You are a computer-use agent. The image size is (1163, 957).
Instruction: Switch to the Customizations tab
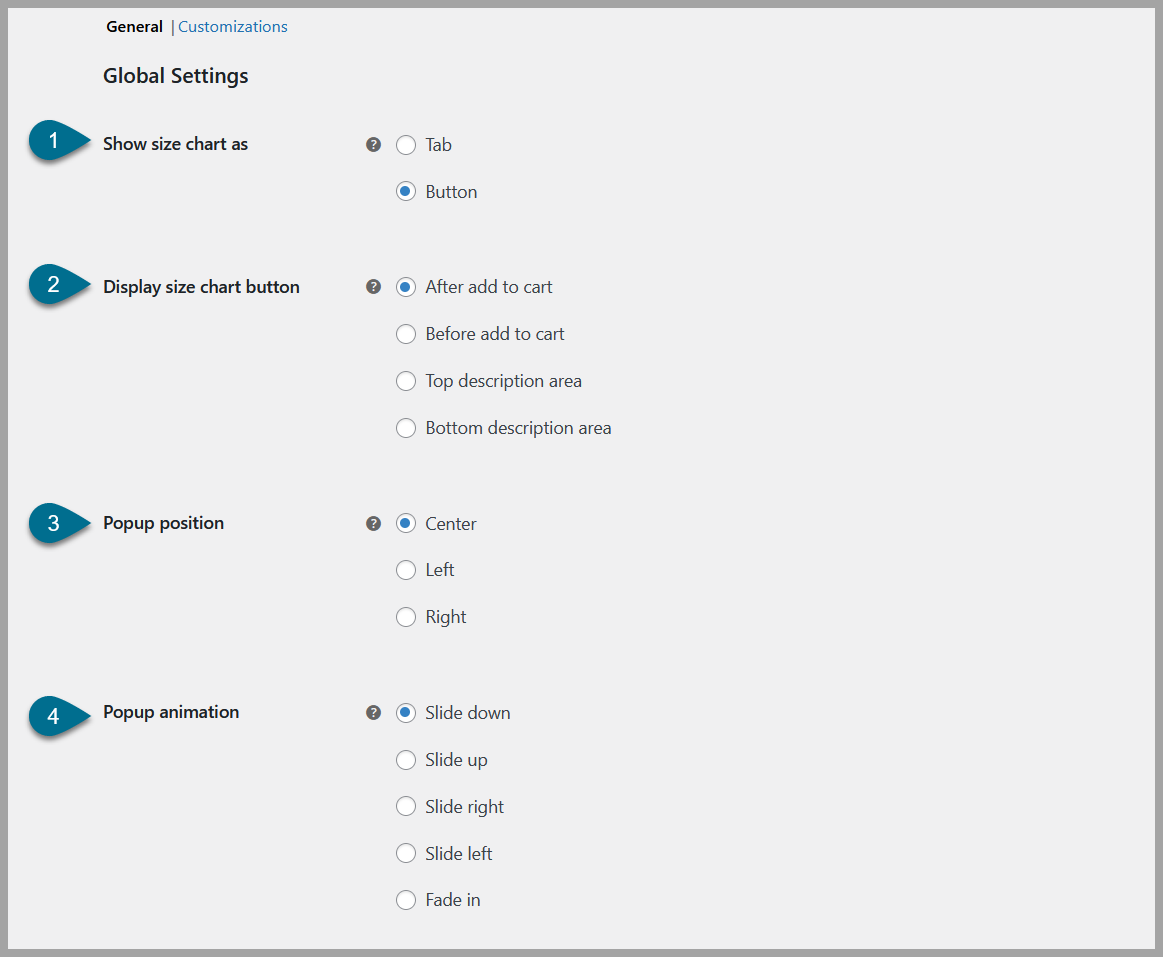pos(232,26)
